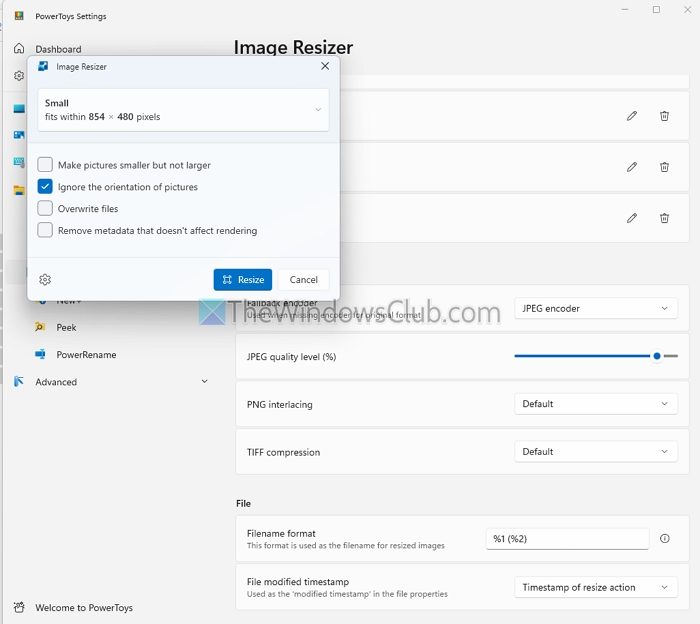Click the Advanced category icon
700x624 pixels.
tap(19, 382)
